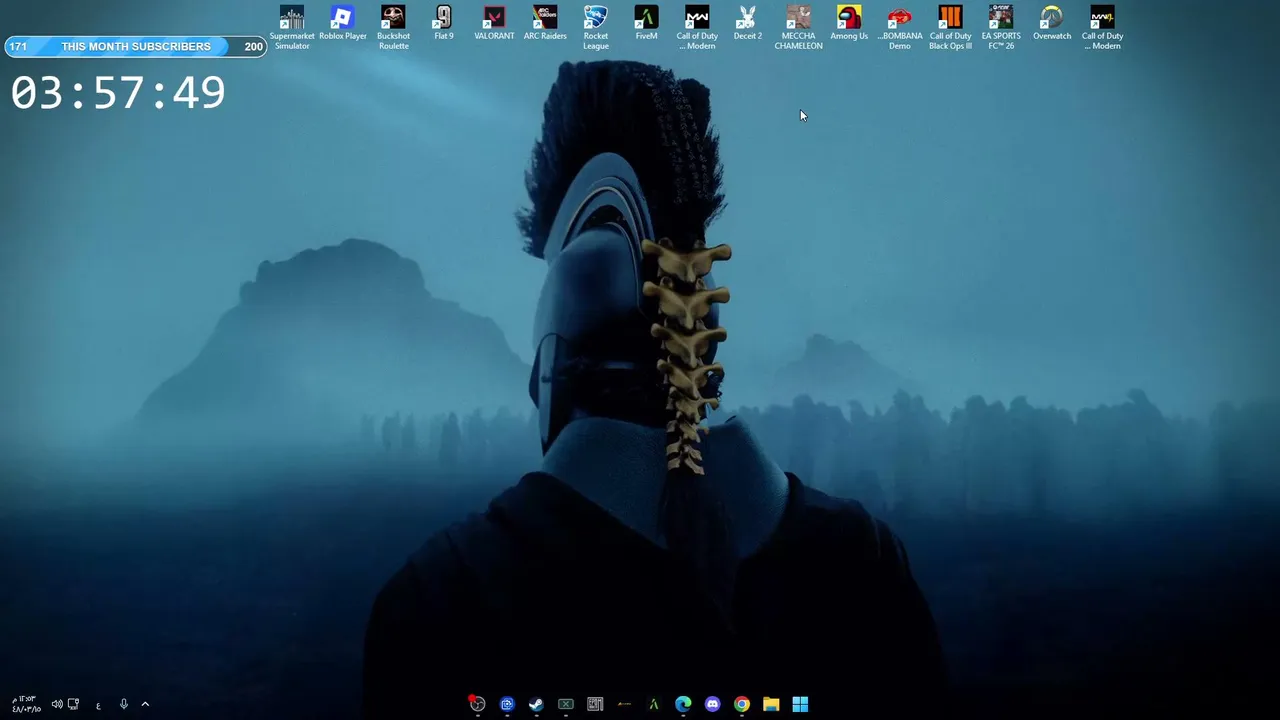Launch the Roblox Player shortcut
This screenshot has width=1280, height=720.
click(x=342, y=23)
